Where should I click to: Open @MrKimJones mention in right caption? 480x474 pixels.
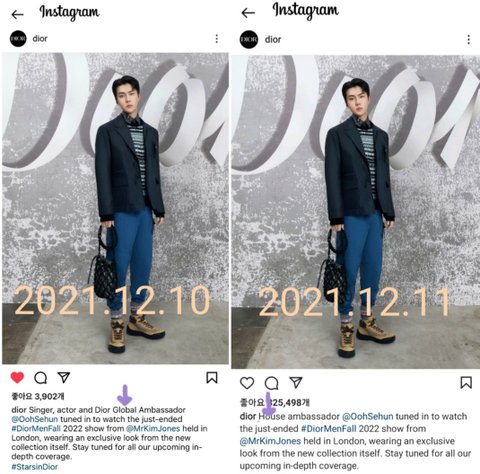pos(270,441)
